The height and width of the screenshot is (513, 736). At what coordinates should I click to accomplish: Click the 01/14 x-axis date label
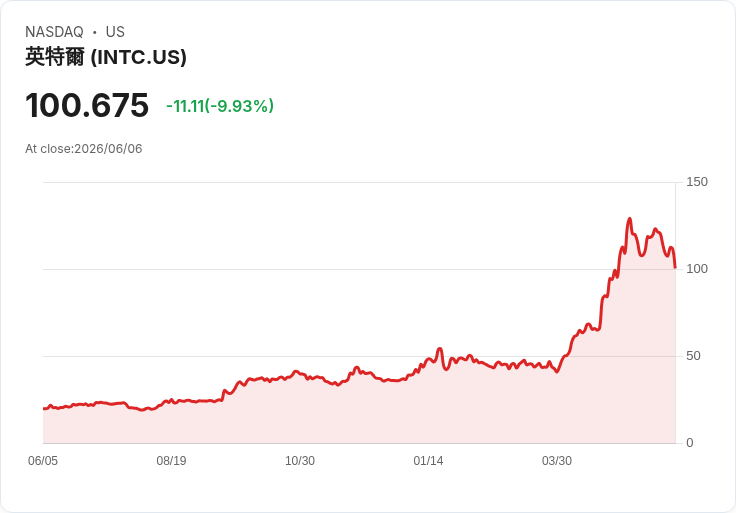(x=428, y=461)
